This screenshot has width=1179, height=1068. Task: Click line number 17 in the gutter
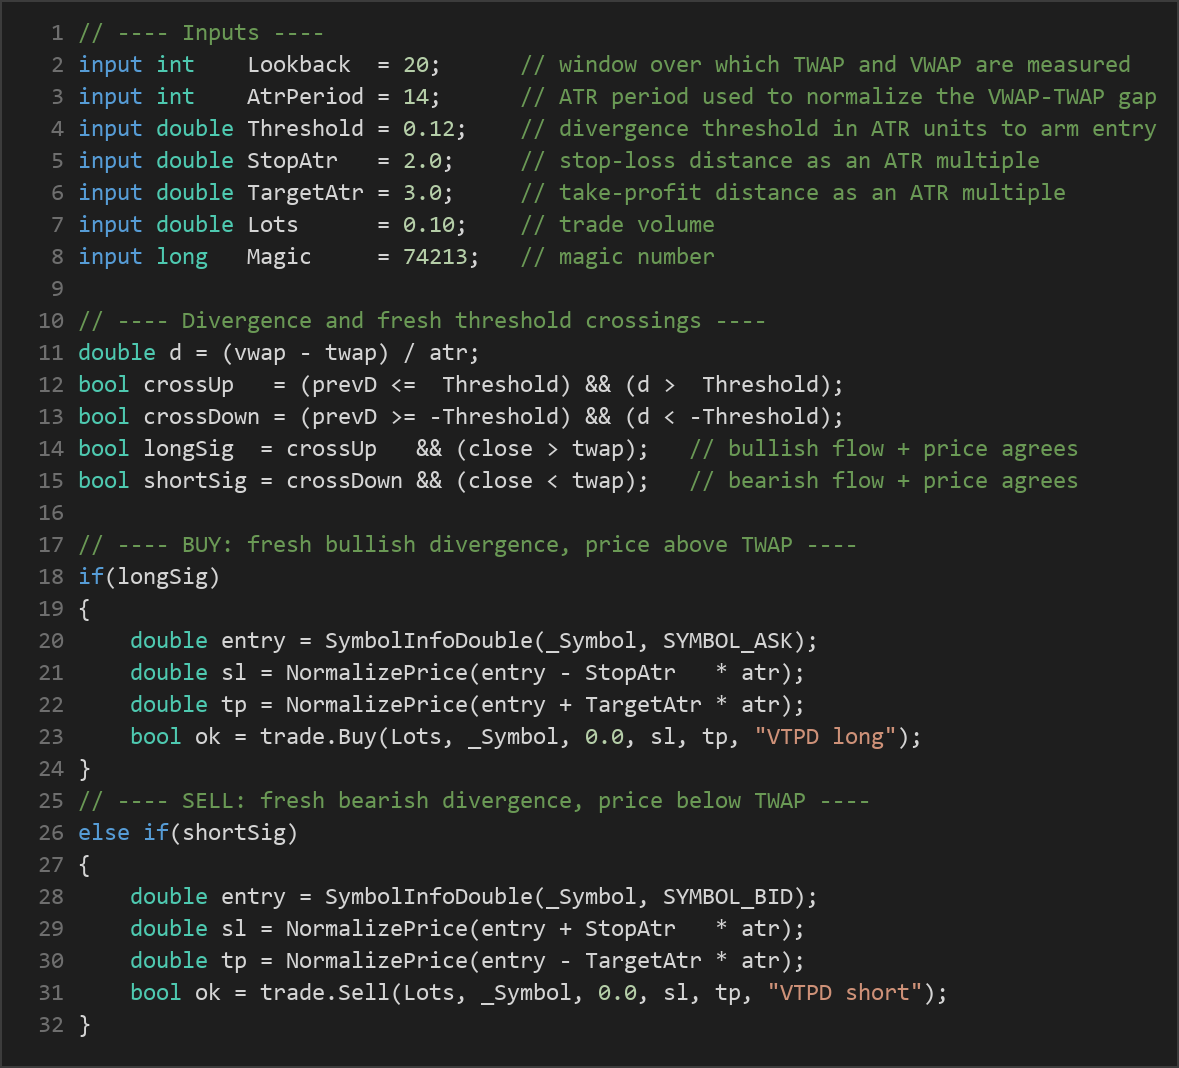click(x=51, y=545)
